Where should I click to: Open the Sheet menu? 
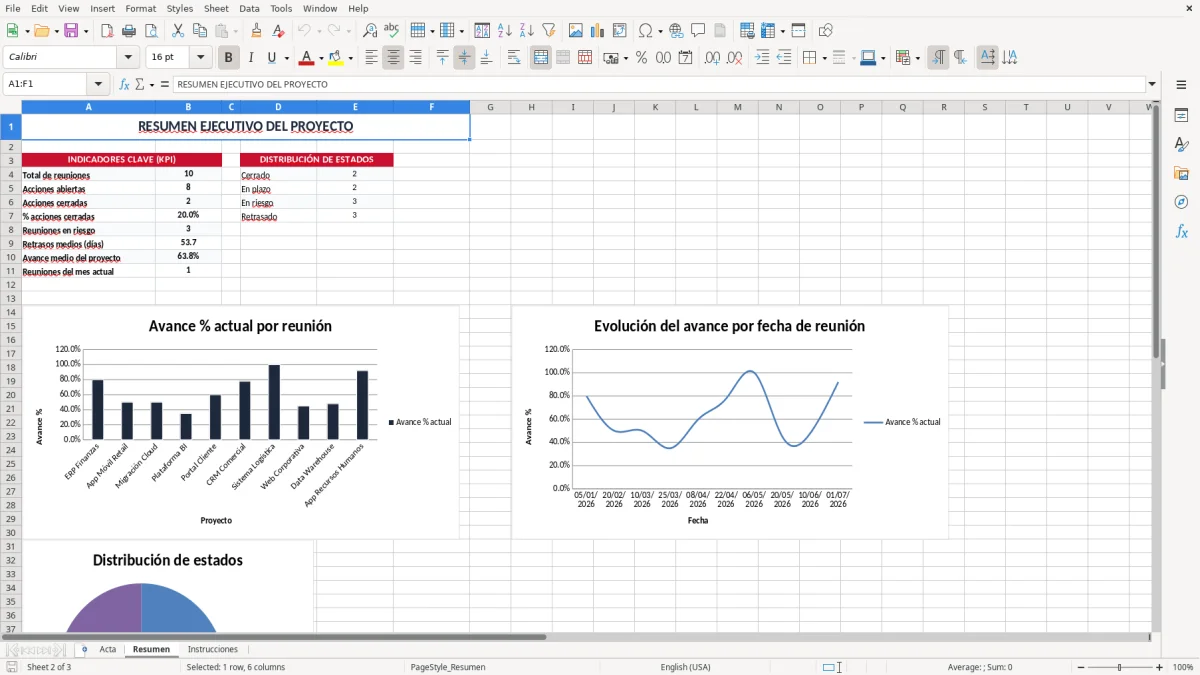[x=216, y=8]
